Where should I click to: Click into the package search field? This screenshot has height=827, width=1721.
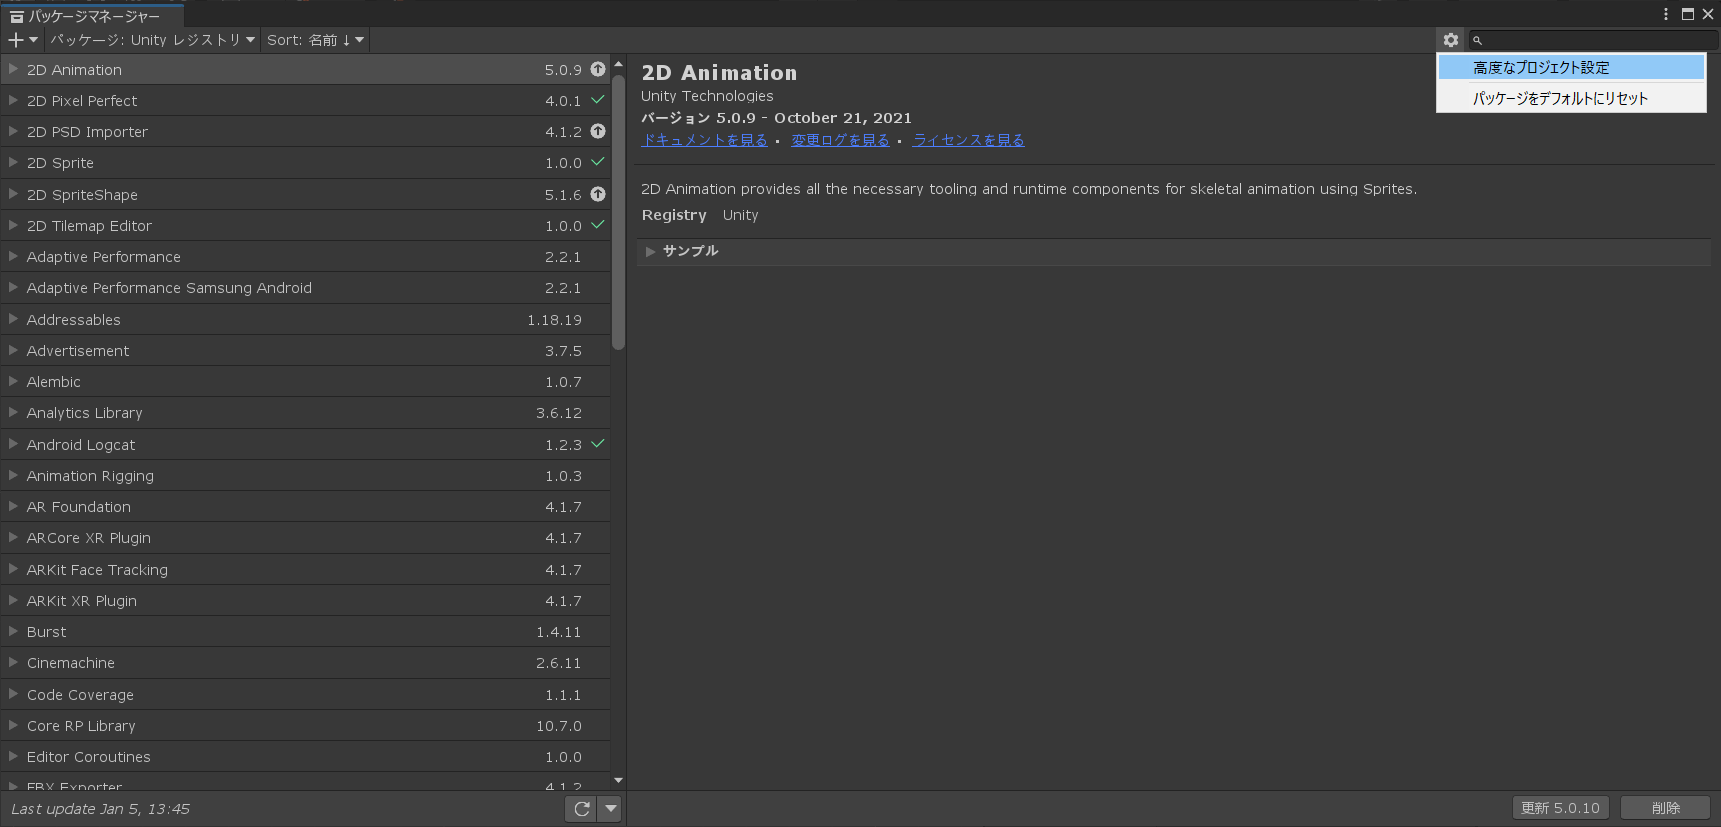pos(1593,40)
